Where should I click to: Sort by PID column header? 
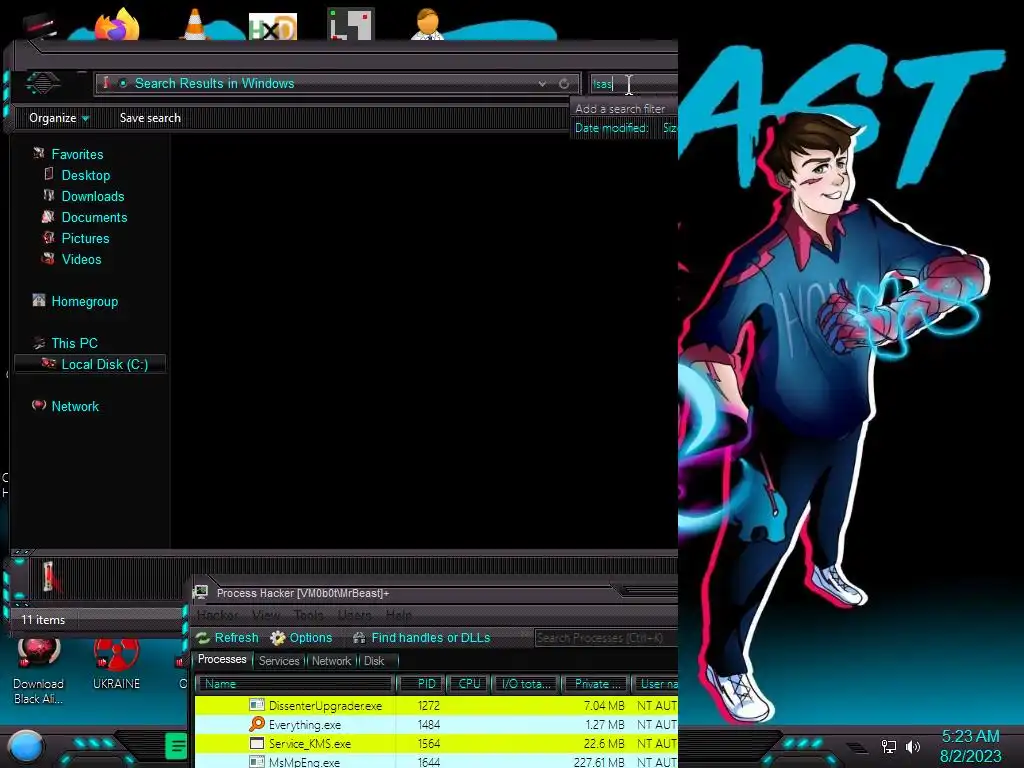[x=421, y=684]
